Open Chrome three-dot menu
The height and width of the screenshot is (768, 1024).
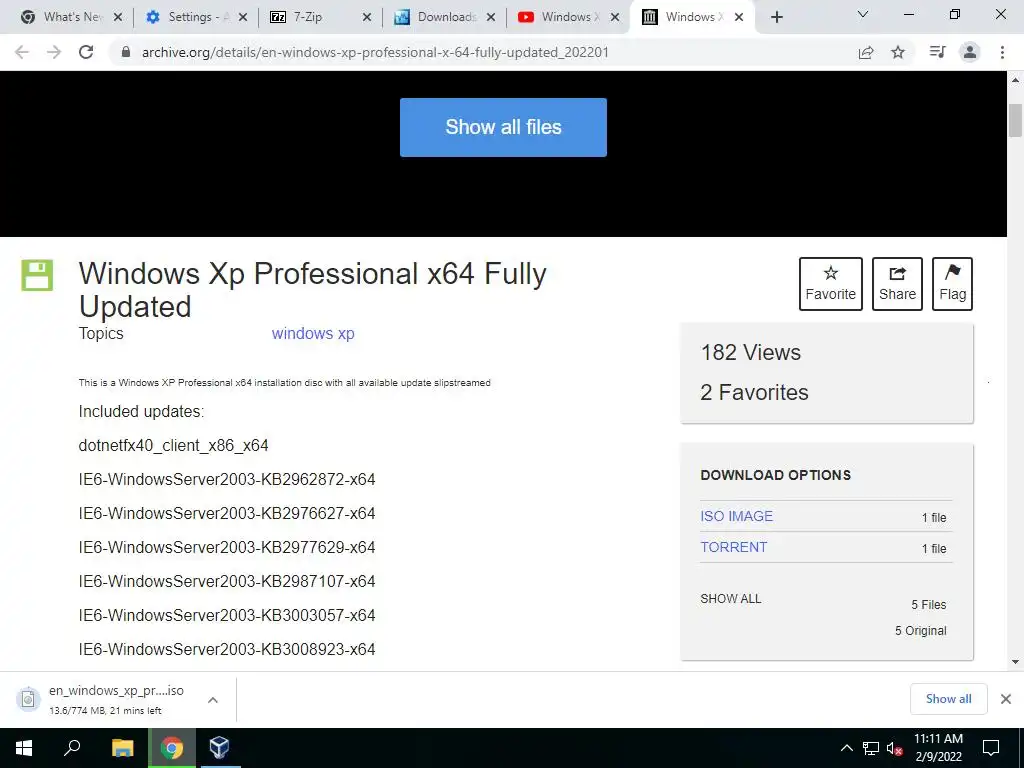click(x=1002, y=52)
